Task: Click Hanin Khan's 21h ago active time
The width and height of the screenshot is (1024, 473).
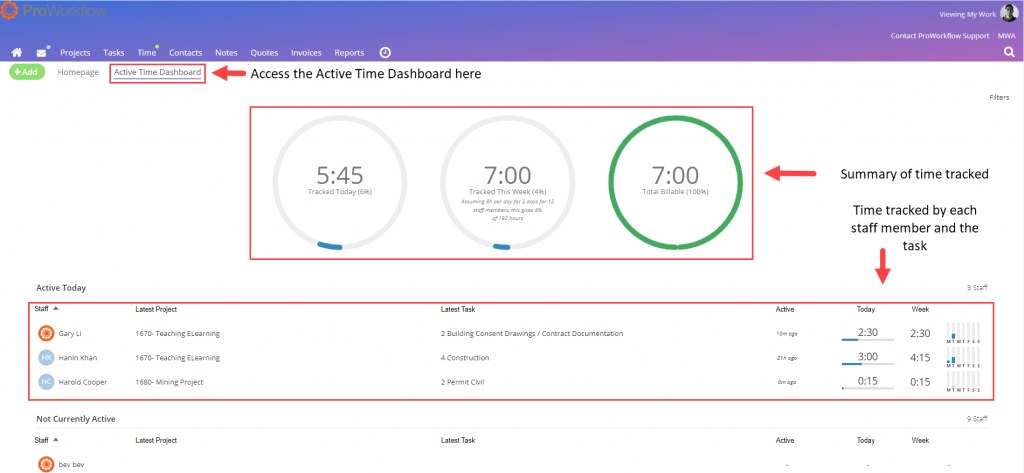Action: (786, 358)
